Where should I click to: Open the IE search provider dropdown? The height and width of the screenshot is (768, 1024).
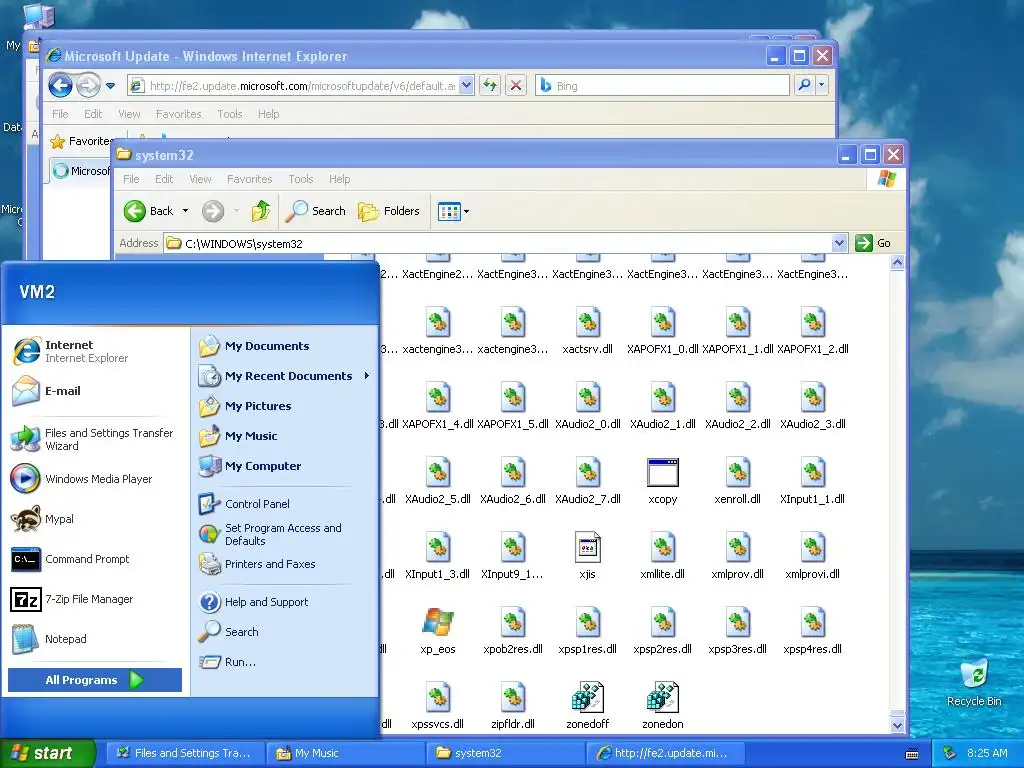coord(822,86)
